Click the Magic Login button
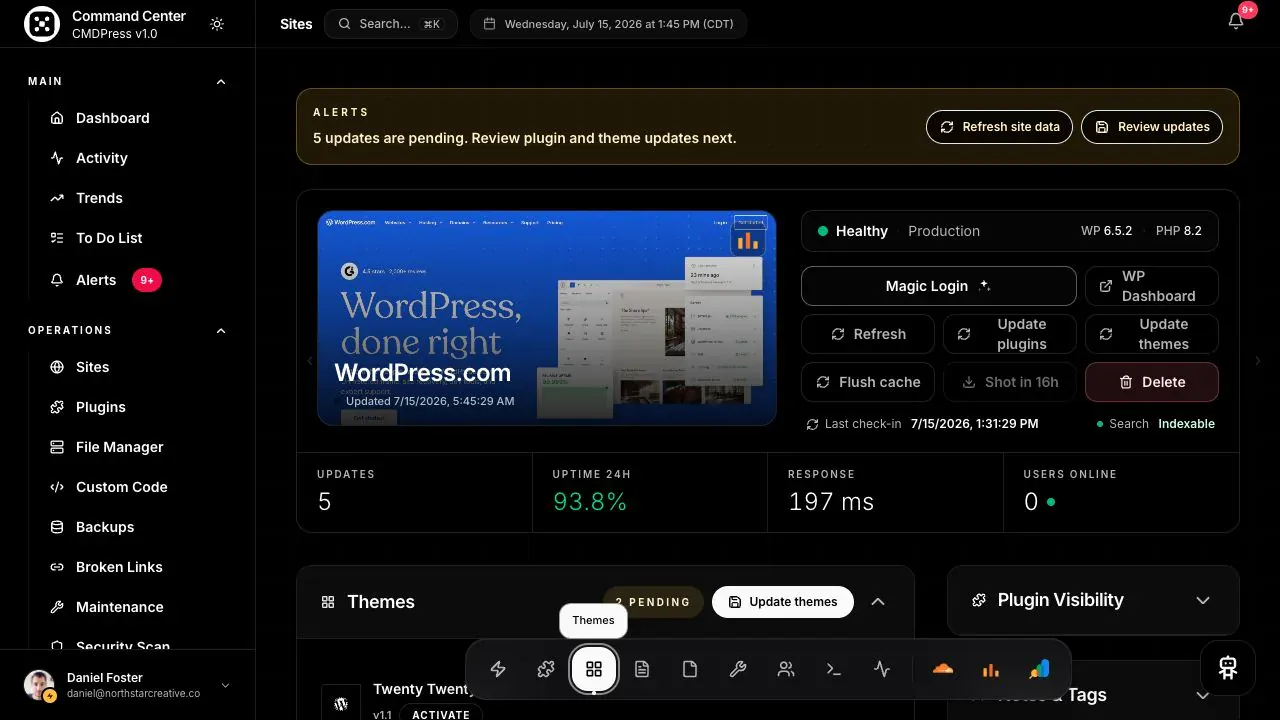Image resolution: width=1280 pixels, height=720 pixels. 938,286
